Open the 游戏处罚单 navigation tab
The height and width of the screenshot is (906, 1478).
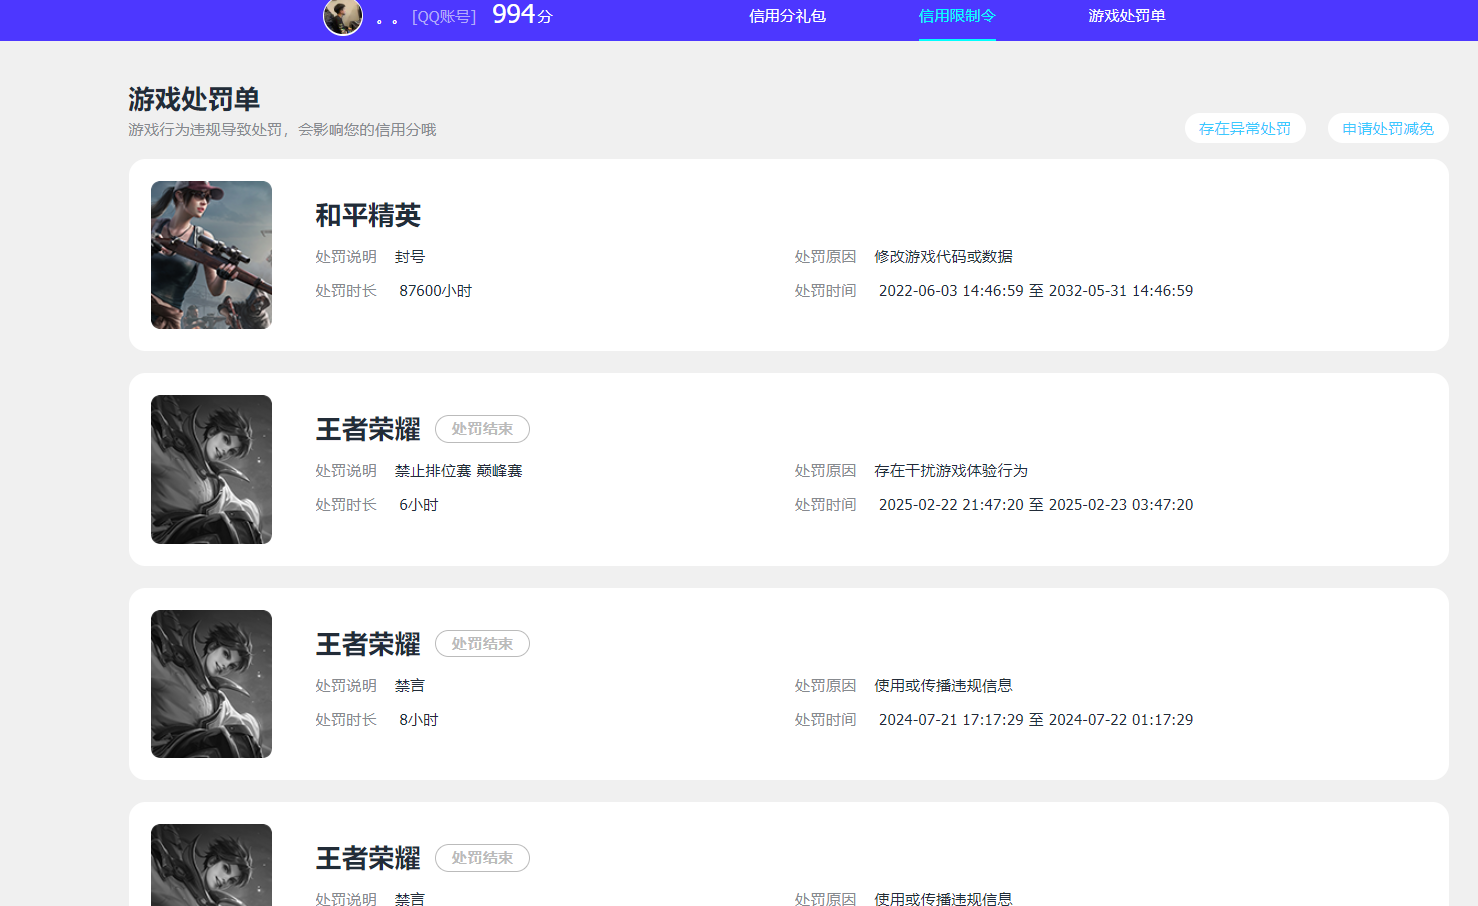[1127, 16]
